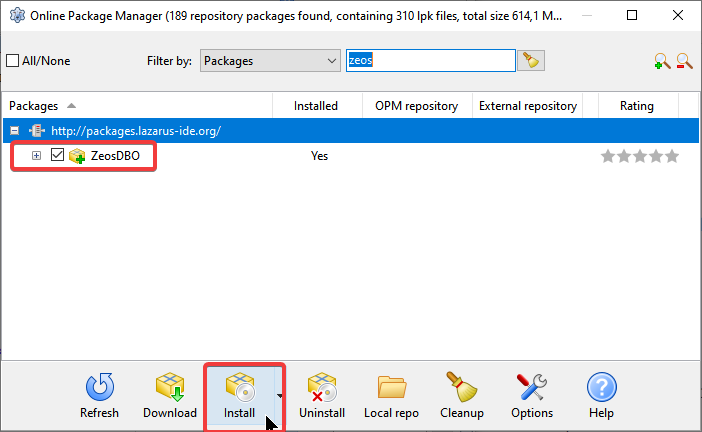This screenshot has width=702, height=432.
Task: Click the Refresh toolbar button
Action: pos(99,396)
